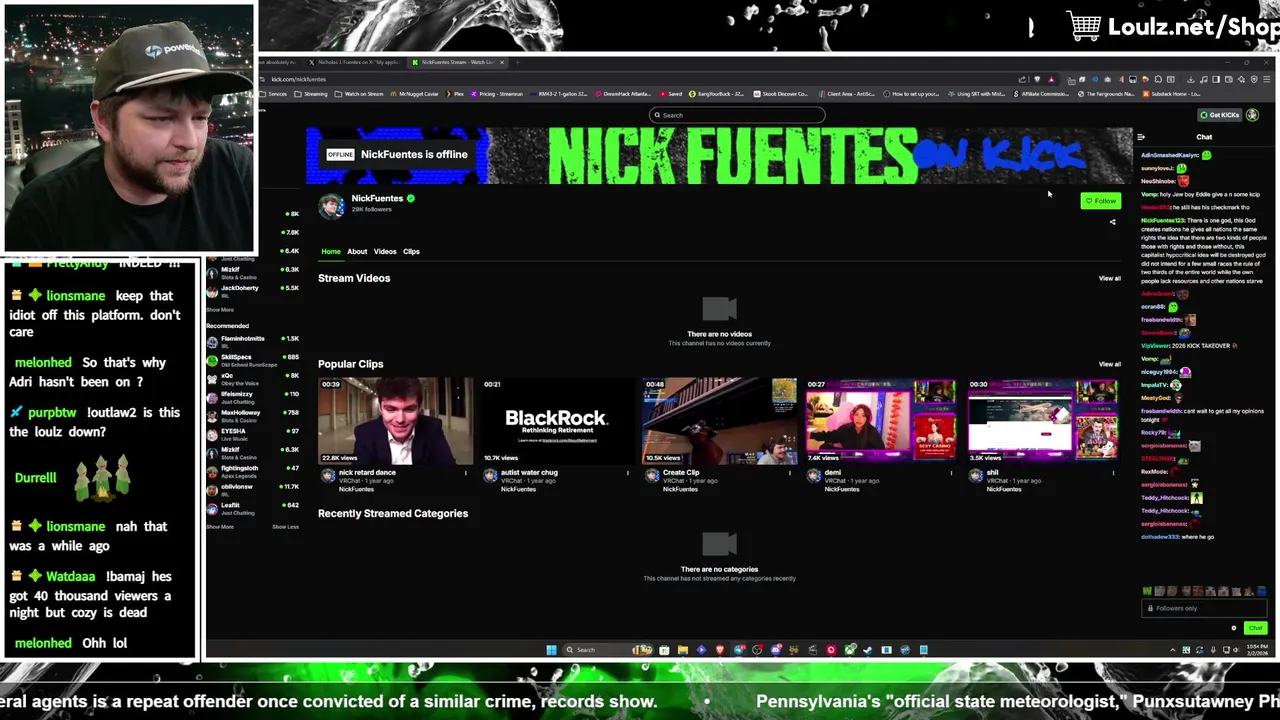This screenshot has height=720, width=1280.
Task: Open the 'Create Clip' clip thumbnail
Action: click(719, 421)
